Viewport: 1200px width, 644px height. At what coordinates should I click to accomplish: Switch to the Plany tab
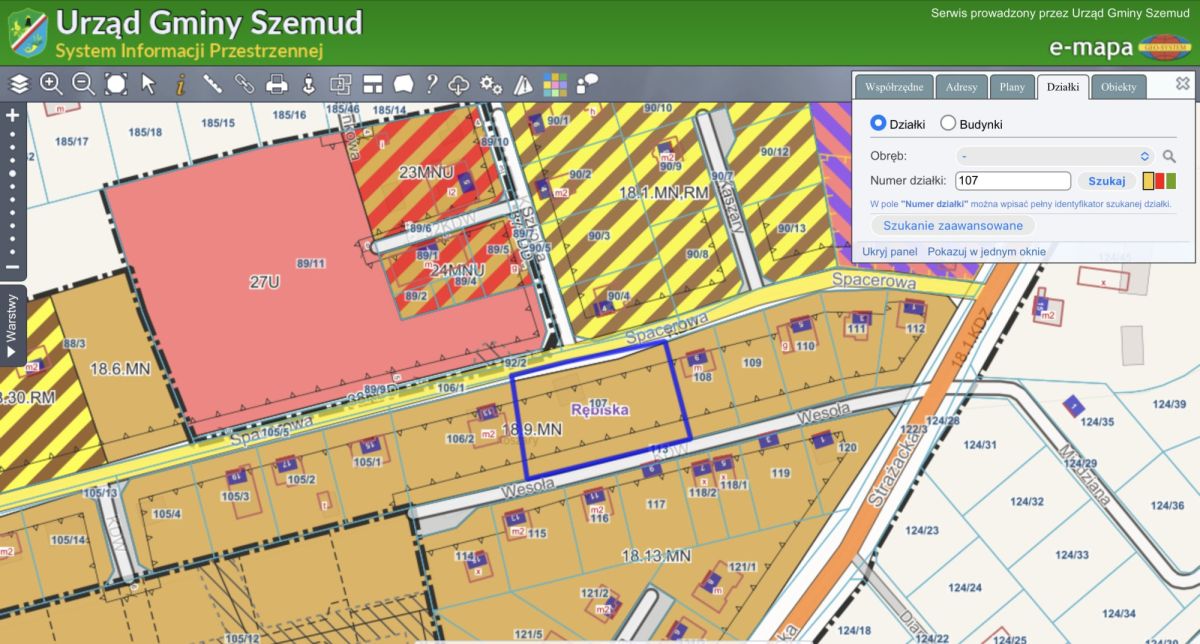(1012, 87)
